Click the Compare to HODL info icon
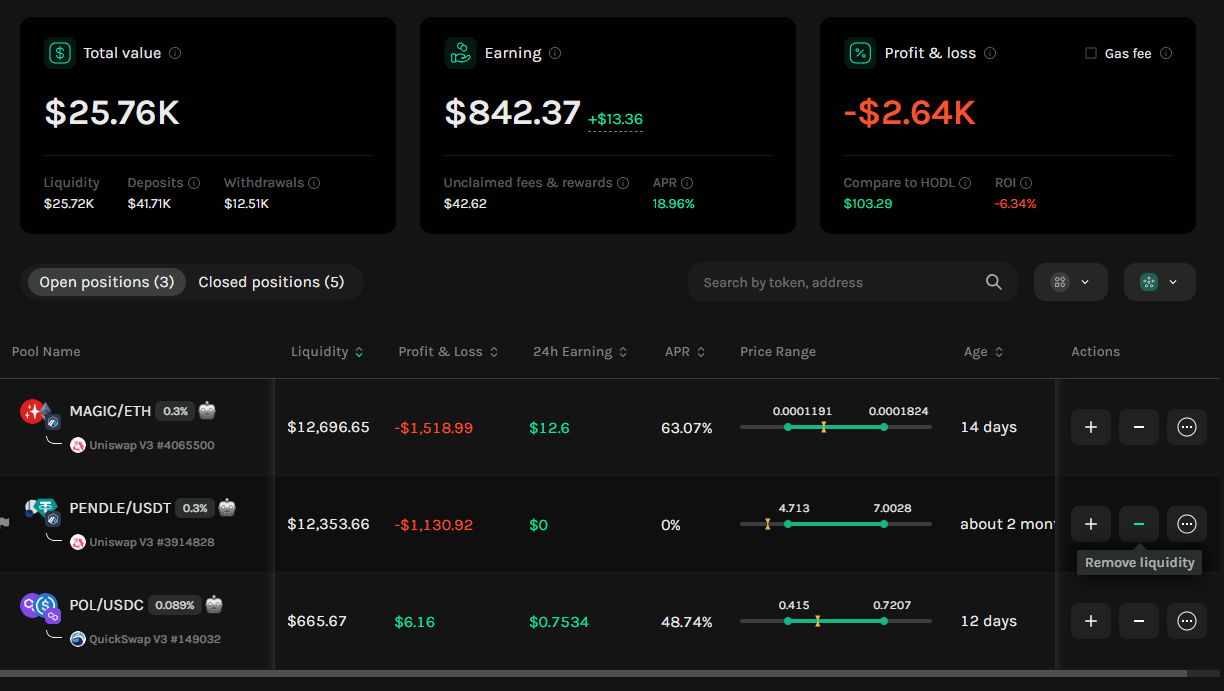This screenshot has height=691, width=1224. (x=965, y=183)
